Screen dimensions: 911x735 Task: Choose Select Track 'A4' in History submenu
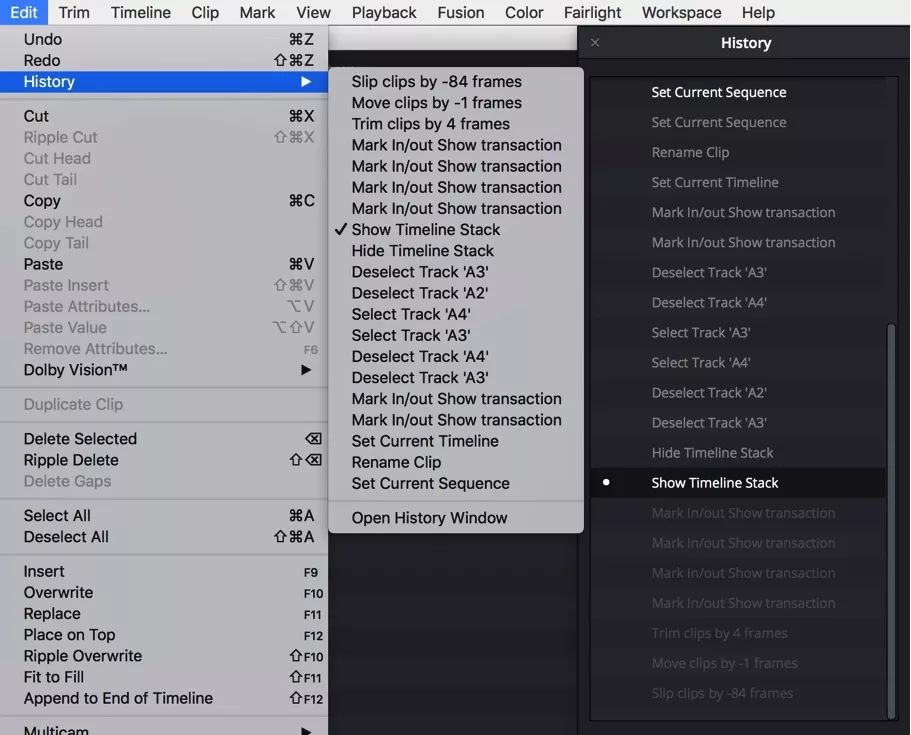pyautogui.click(x=456, y=314)
